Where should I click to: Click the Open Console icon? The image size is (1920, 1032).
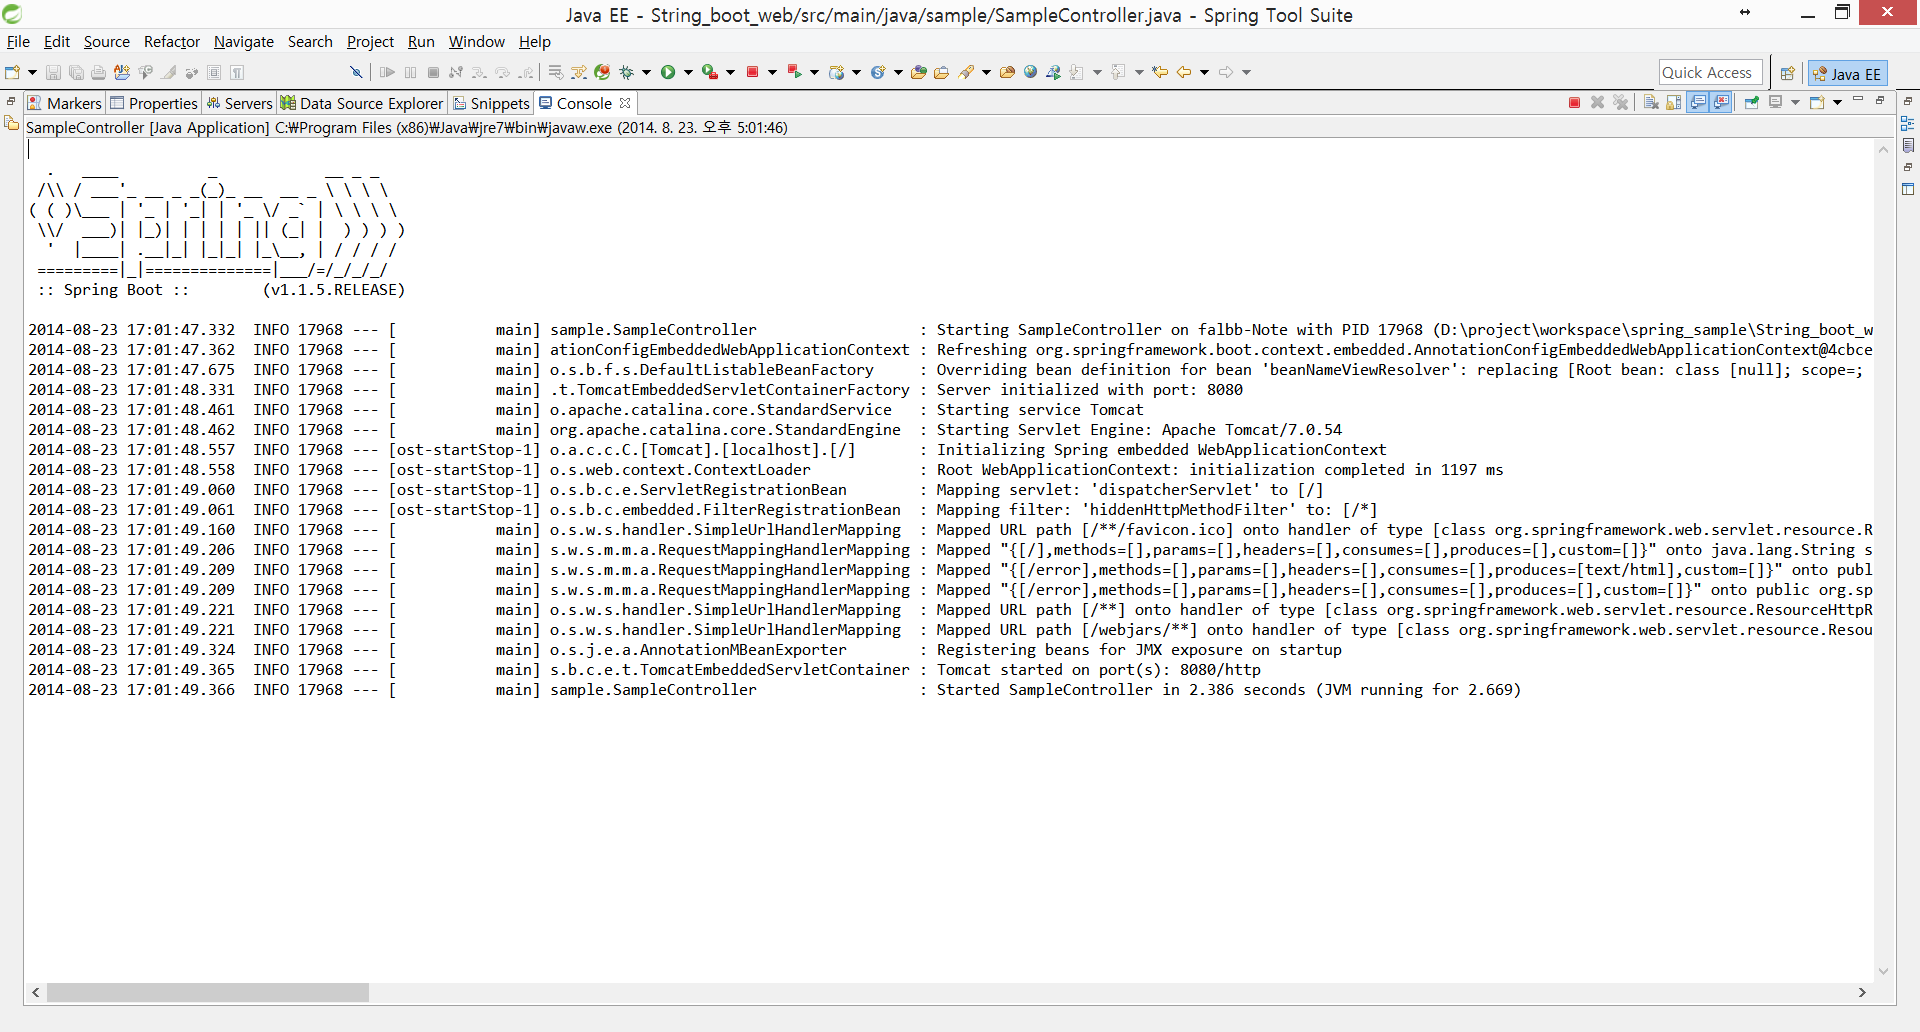coord(1817,103)
